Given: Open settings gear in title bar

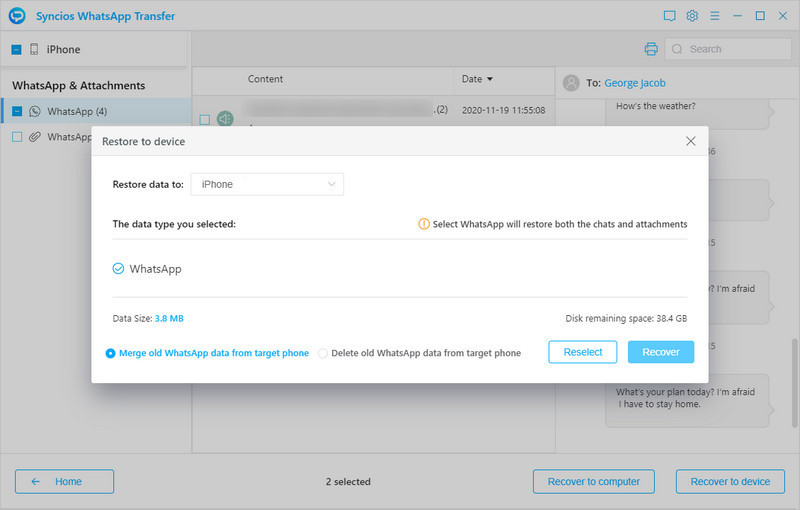Looking at the screenshot, I should pos(692,16).
